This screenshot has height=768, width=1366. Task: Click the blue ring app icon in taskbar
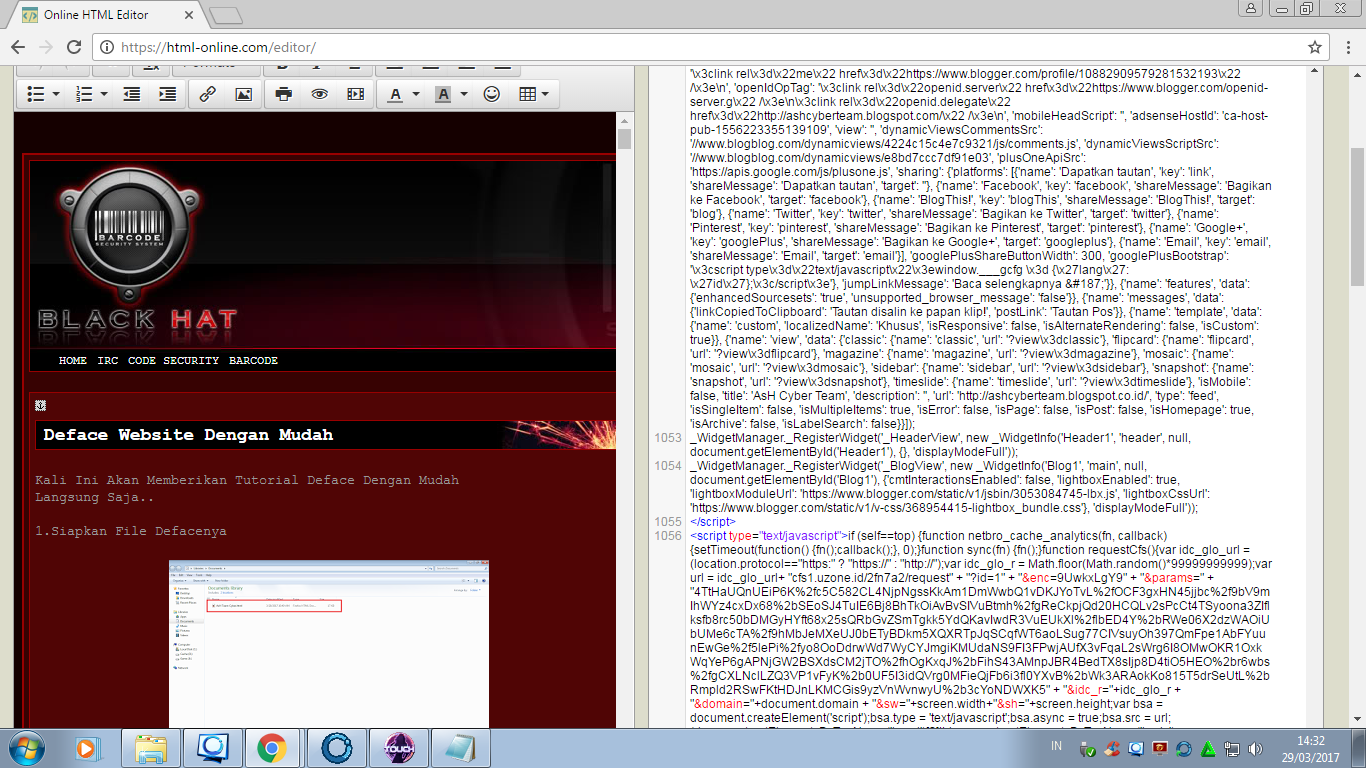coord(336,747)
